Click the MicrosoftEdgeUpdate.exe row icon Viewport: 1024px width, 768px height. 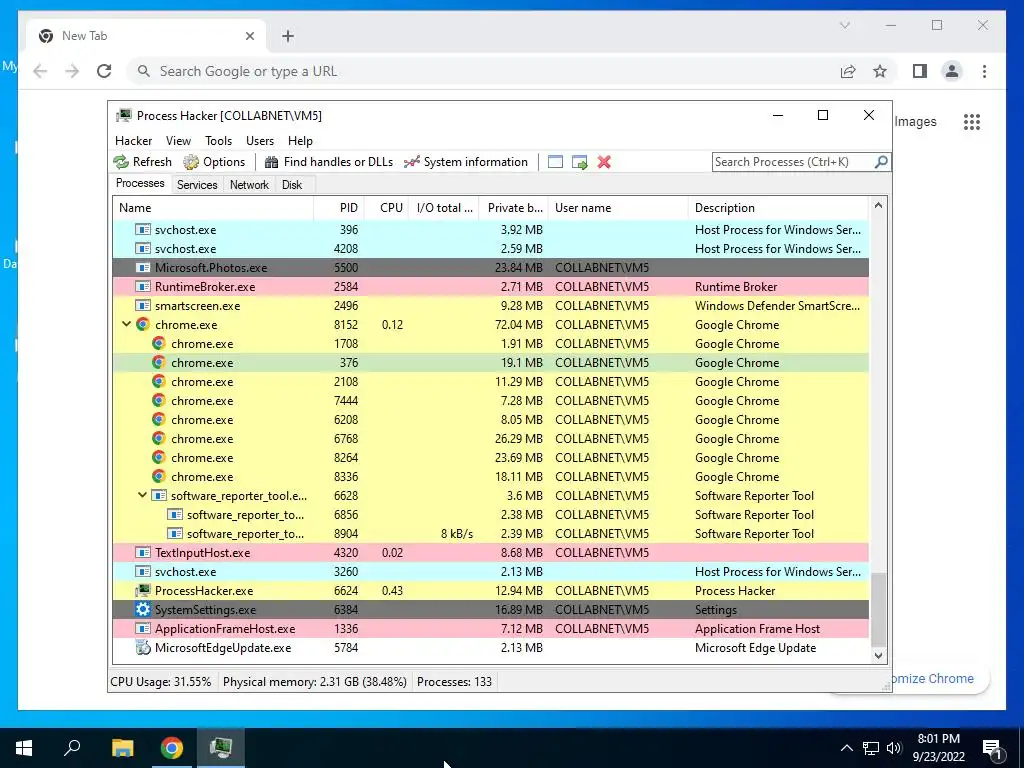(x=143, y=648)
